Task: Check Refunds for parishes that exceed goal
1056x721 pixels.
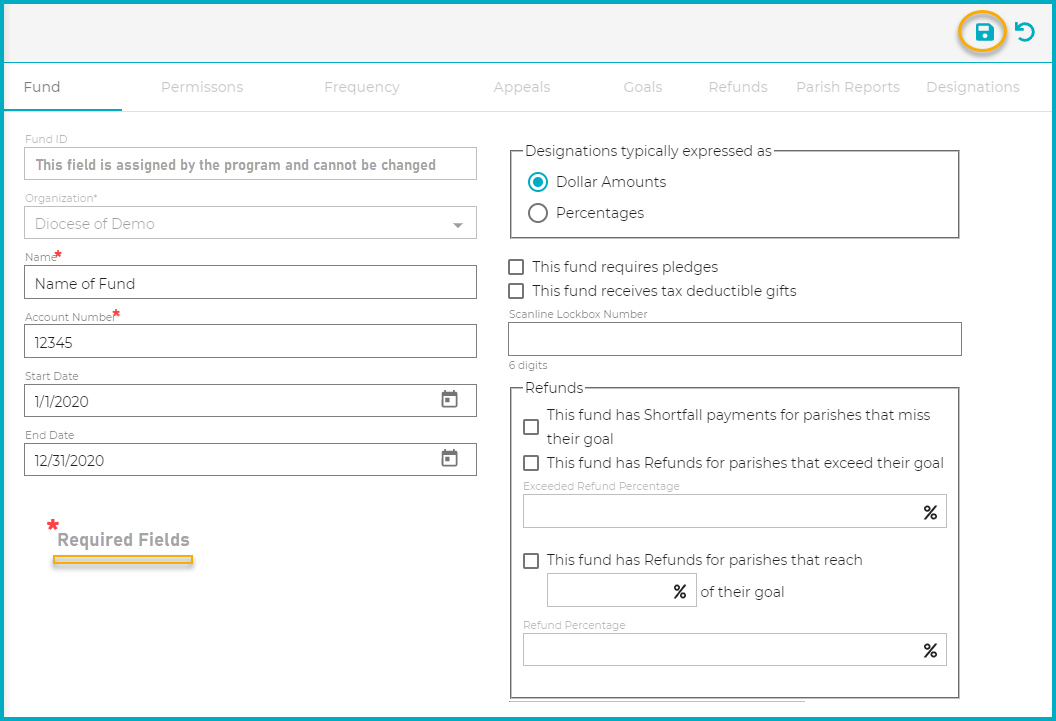Action: pos(531,463)
